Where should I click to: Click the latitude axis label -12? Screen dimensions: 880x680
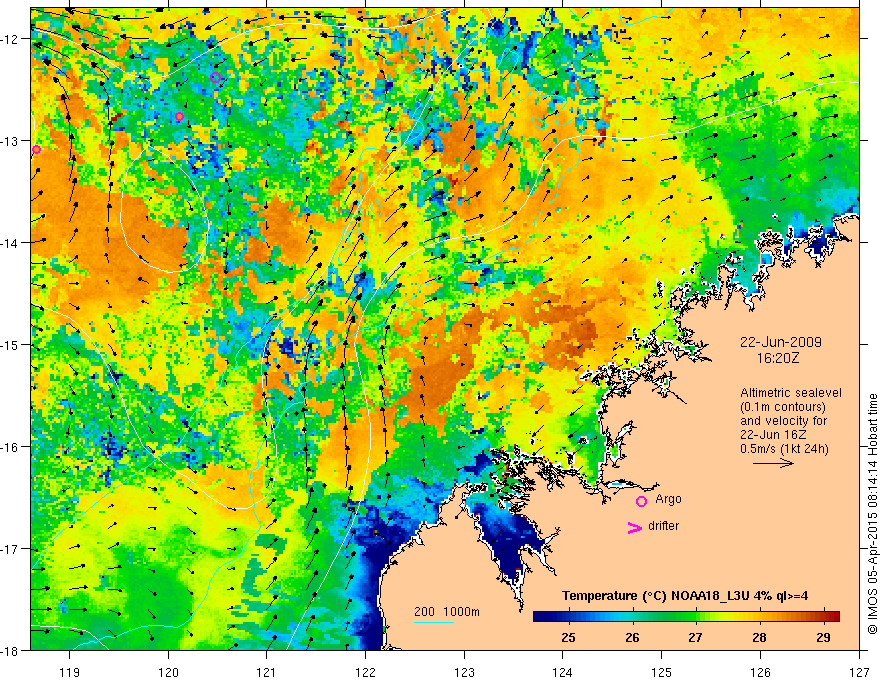(10, 39)
